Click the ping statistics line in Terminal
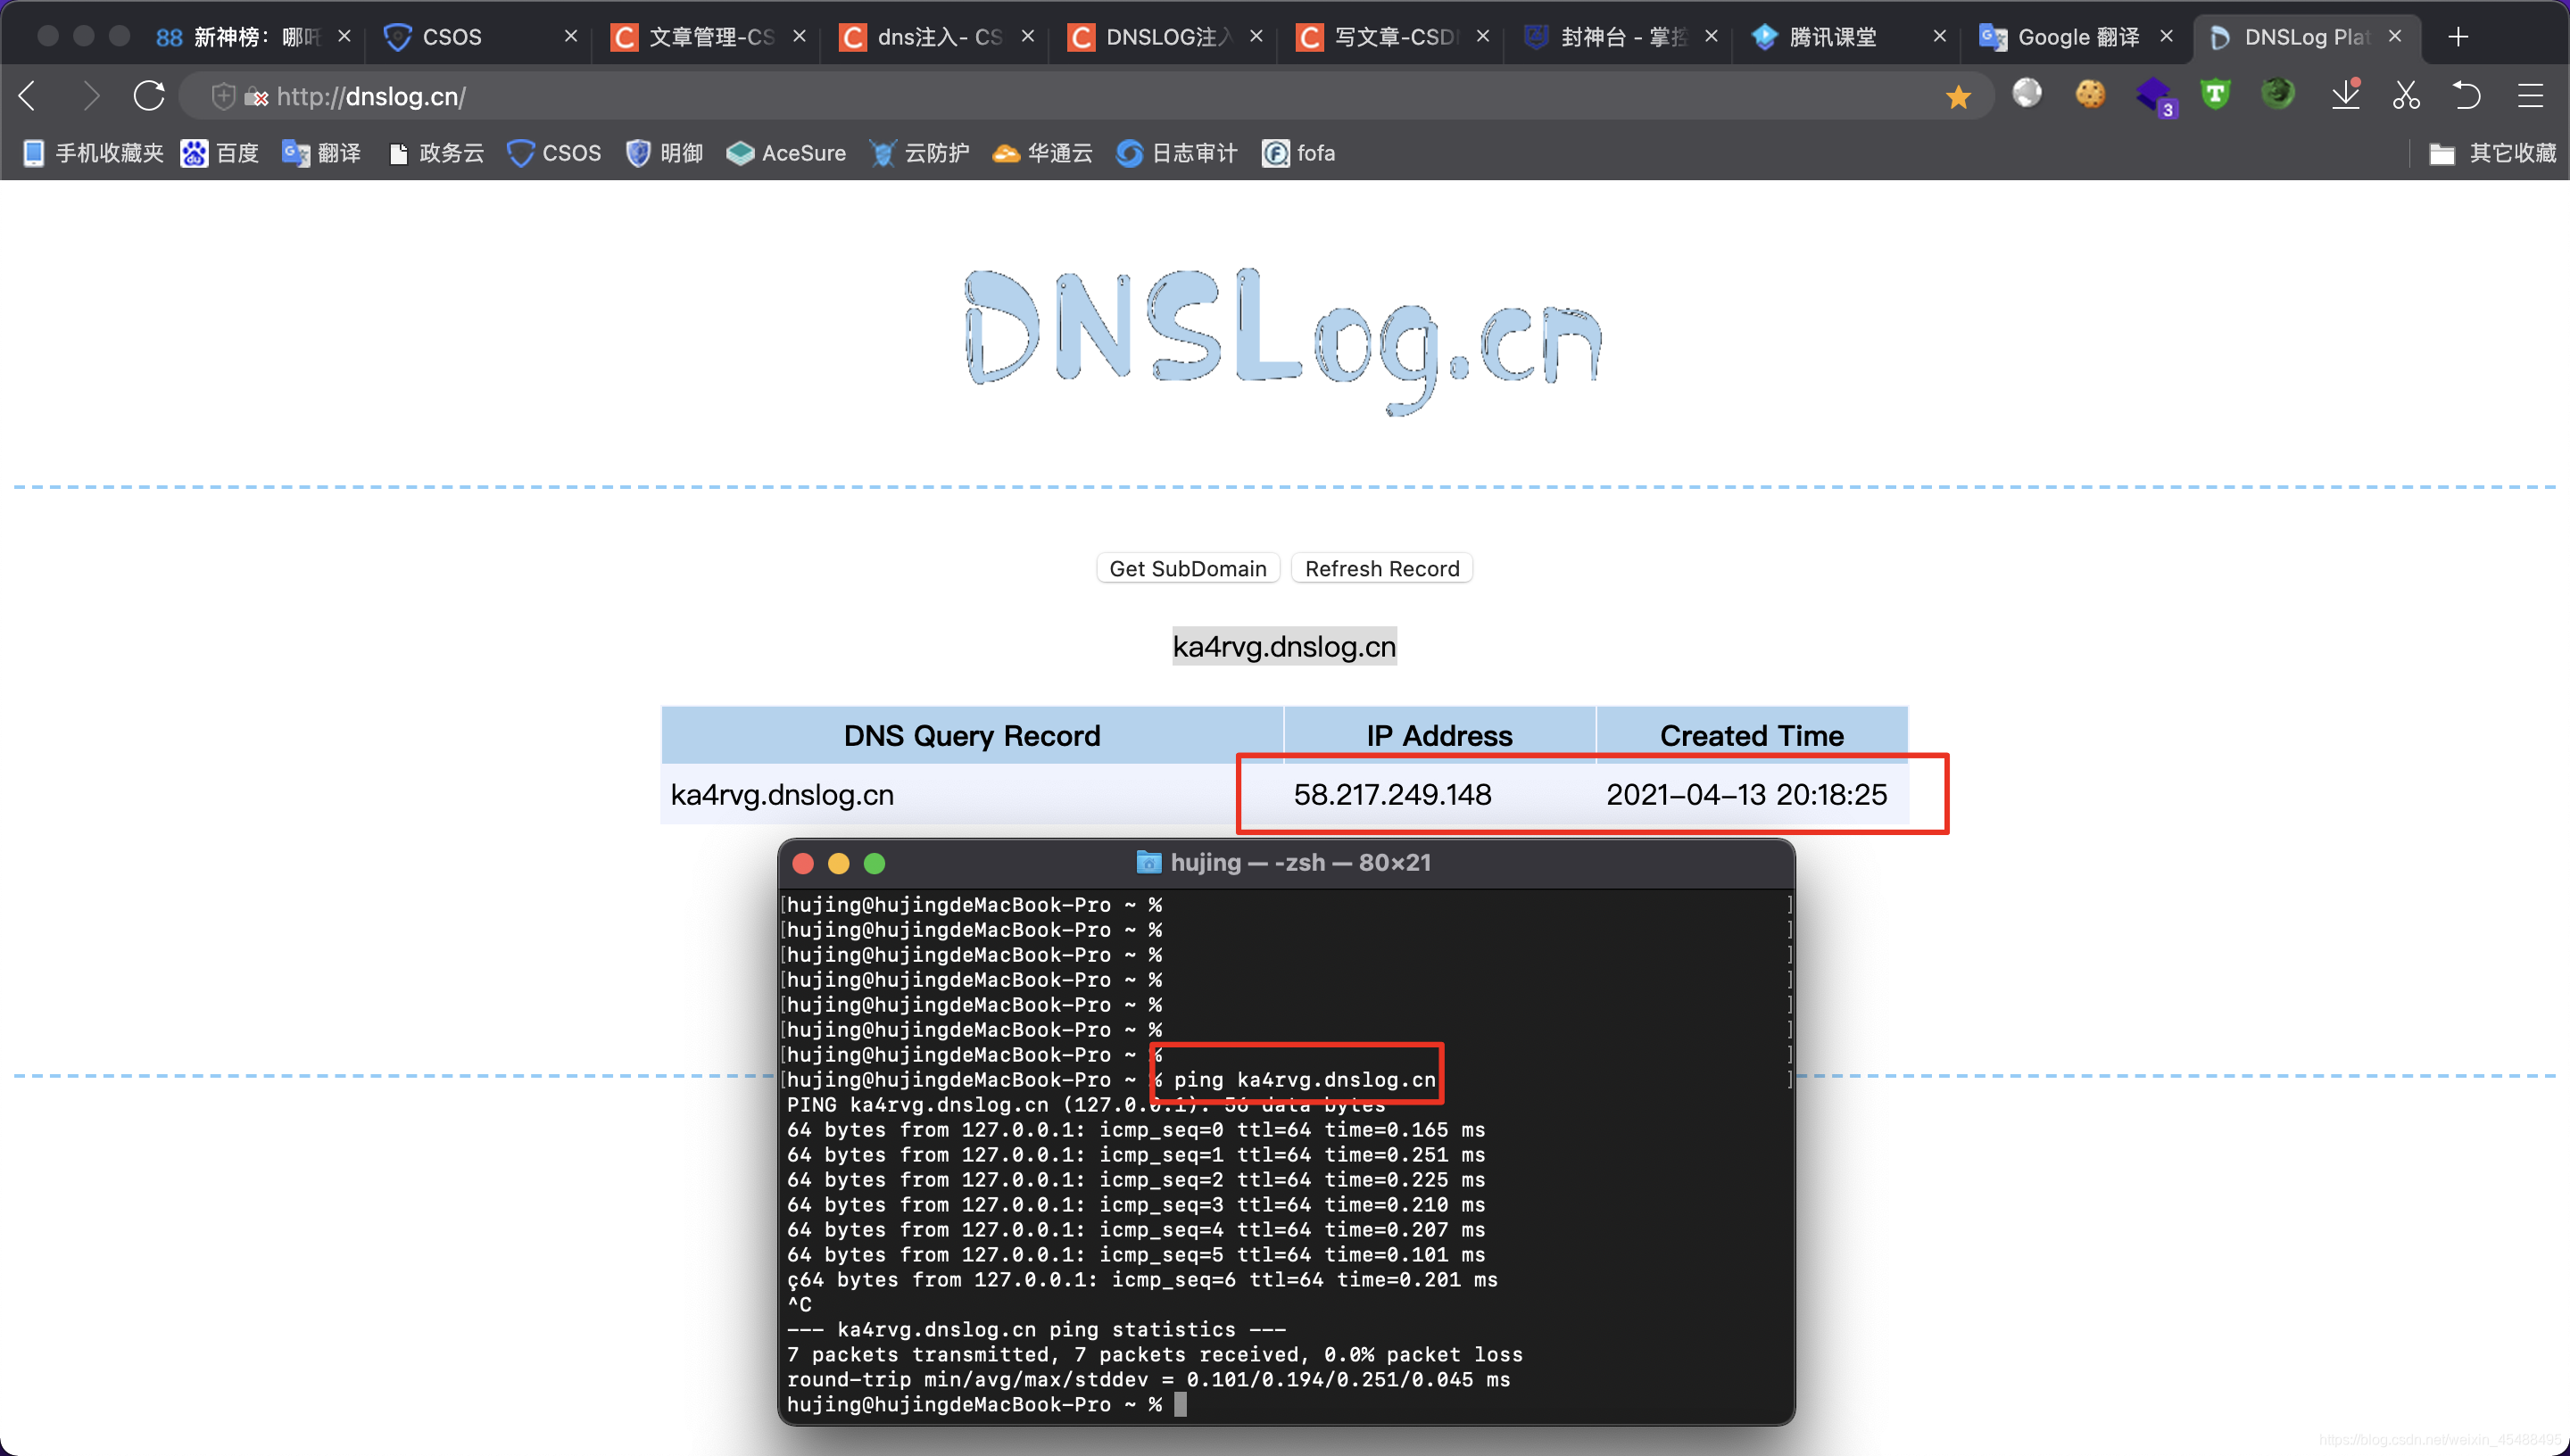Viewport: 2570px width, 1456px height. (1036, 1329)
